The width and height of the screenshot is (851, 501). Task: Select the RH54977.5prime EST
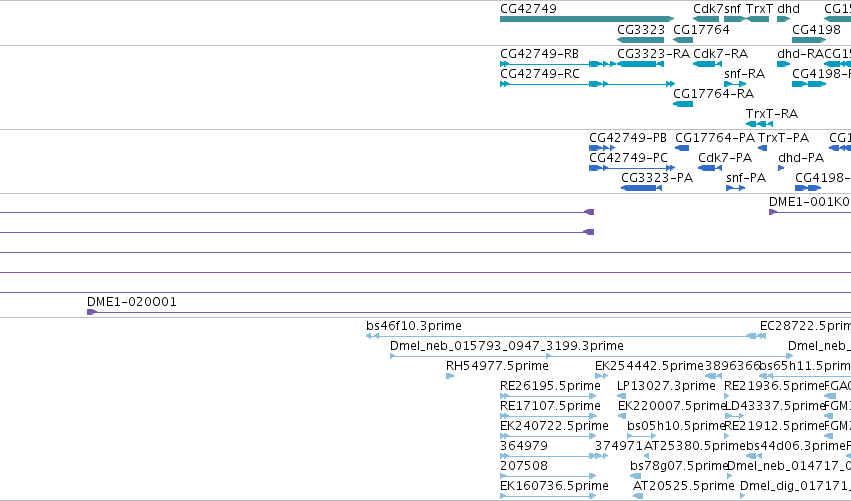tap(450, 376)
